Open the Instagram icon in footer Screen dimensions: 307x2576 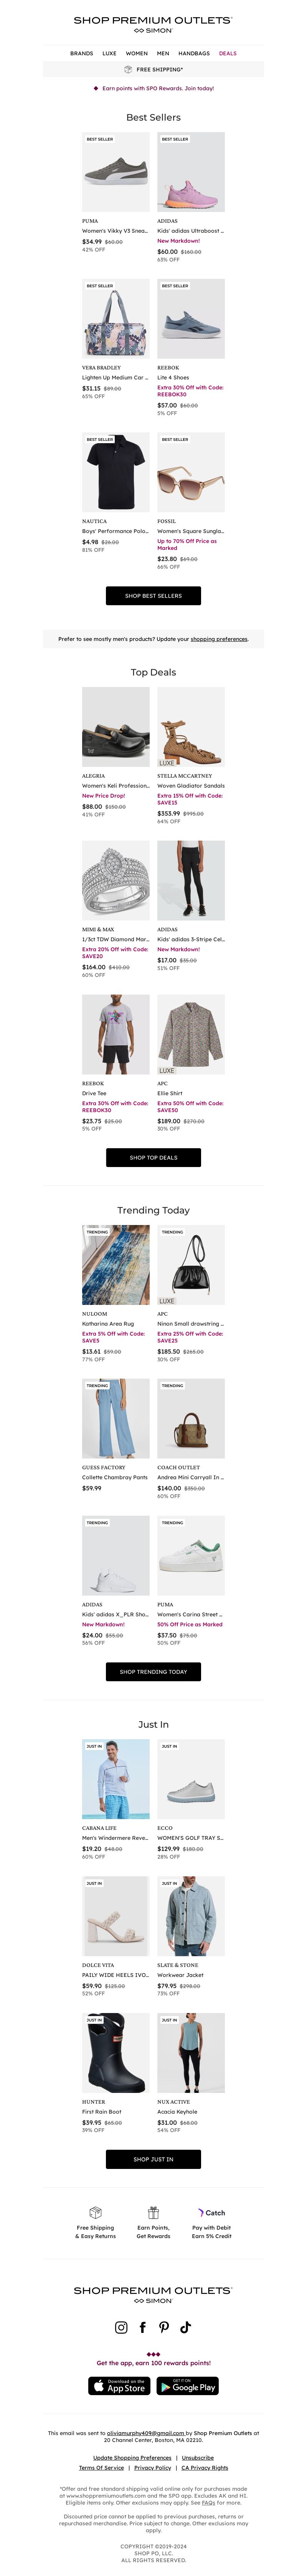pyautogui.click(x=121, y=2327)
